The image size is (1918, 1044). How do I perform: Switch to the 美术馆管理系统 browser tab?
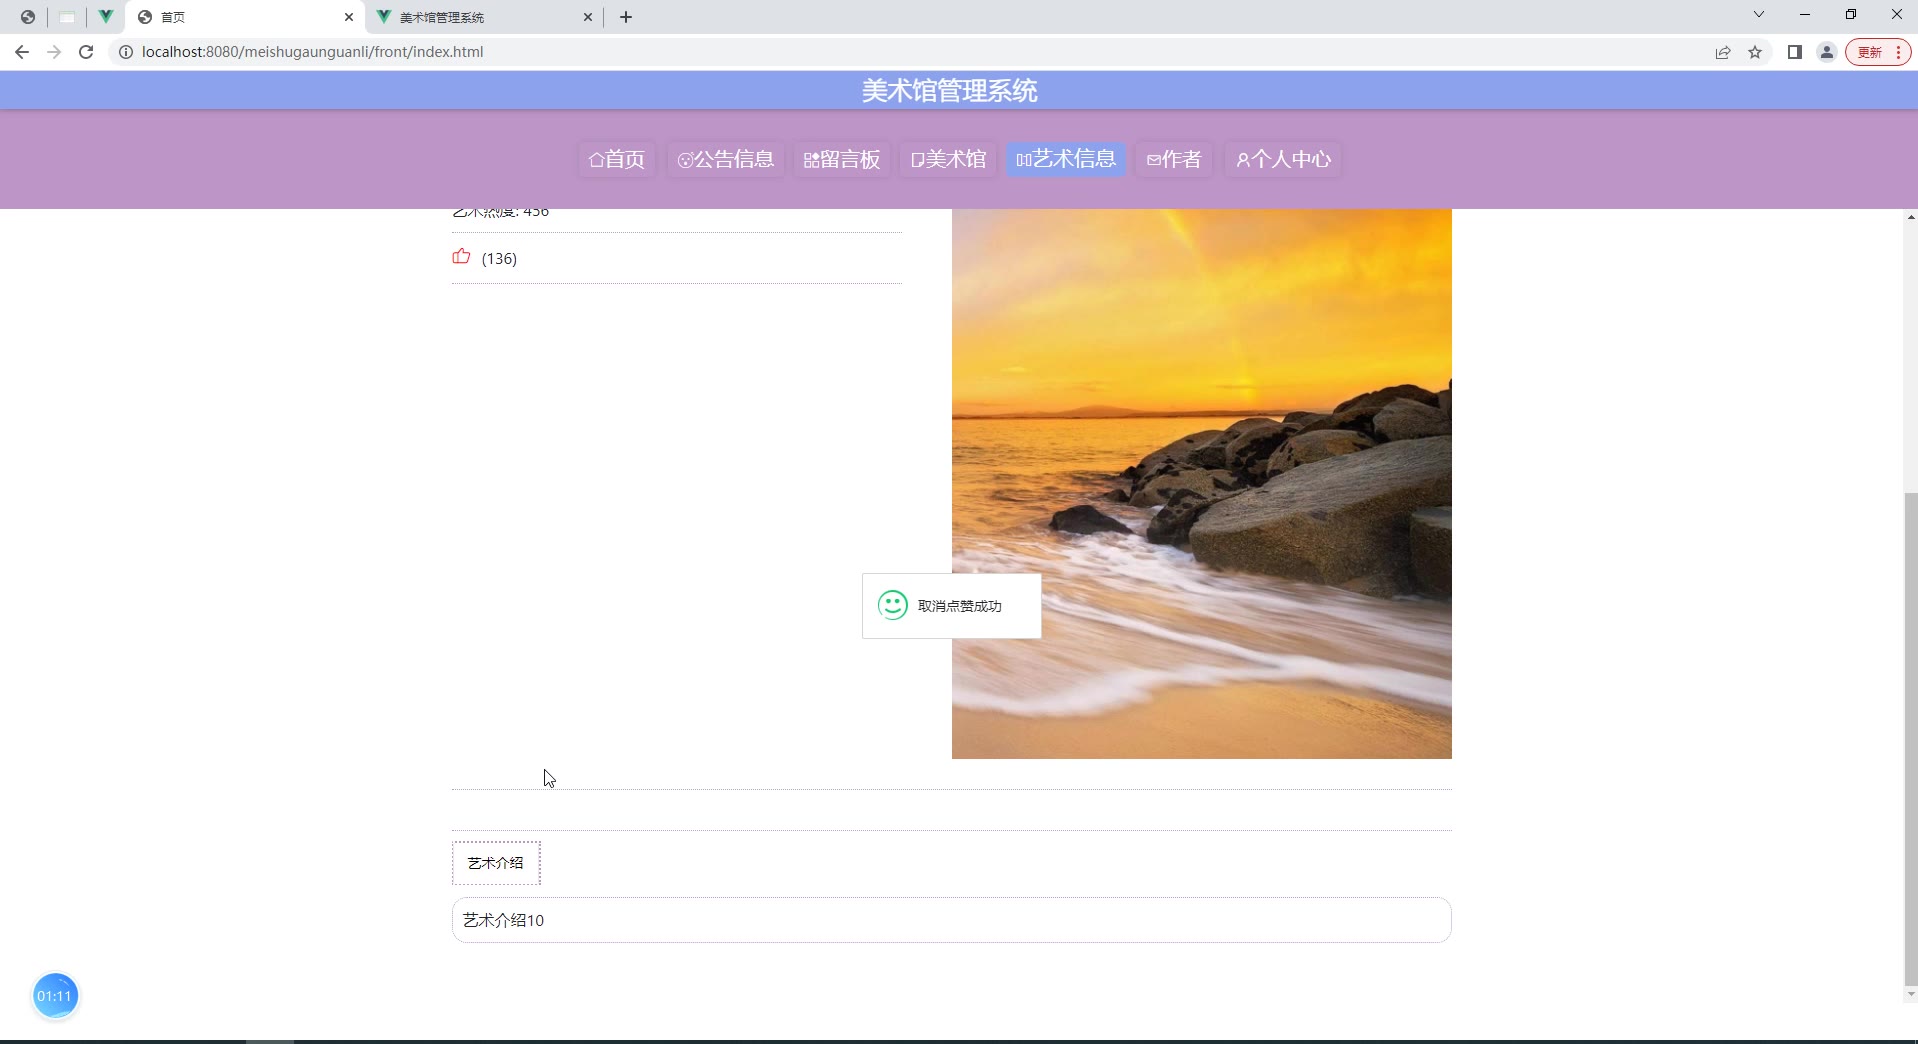pos(480,17)
